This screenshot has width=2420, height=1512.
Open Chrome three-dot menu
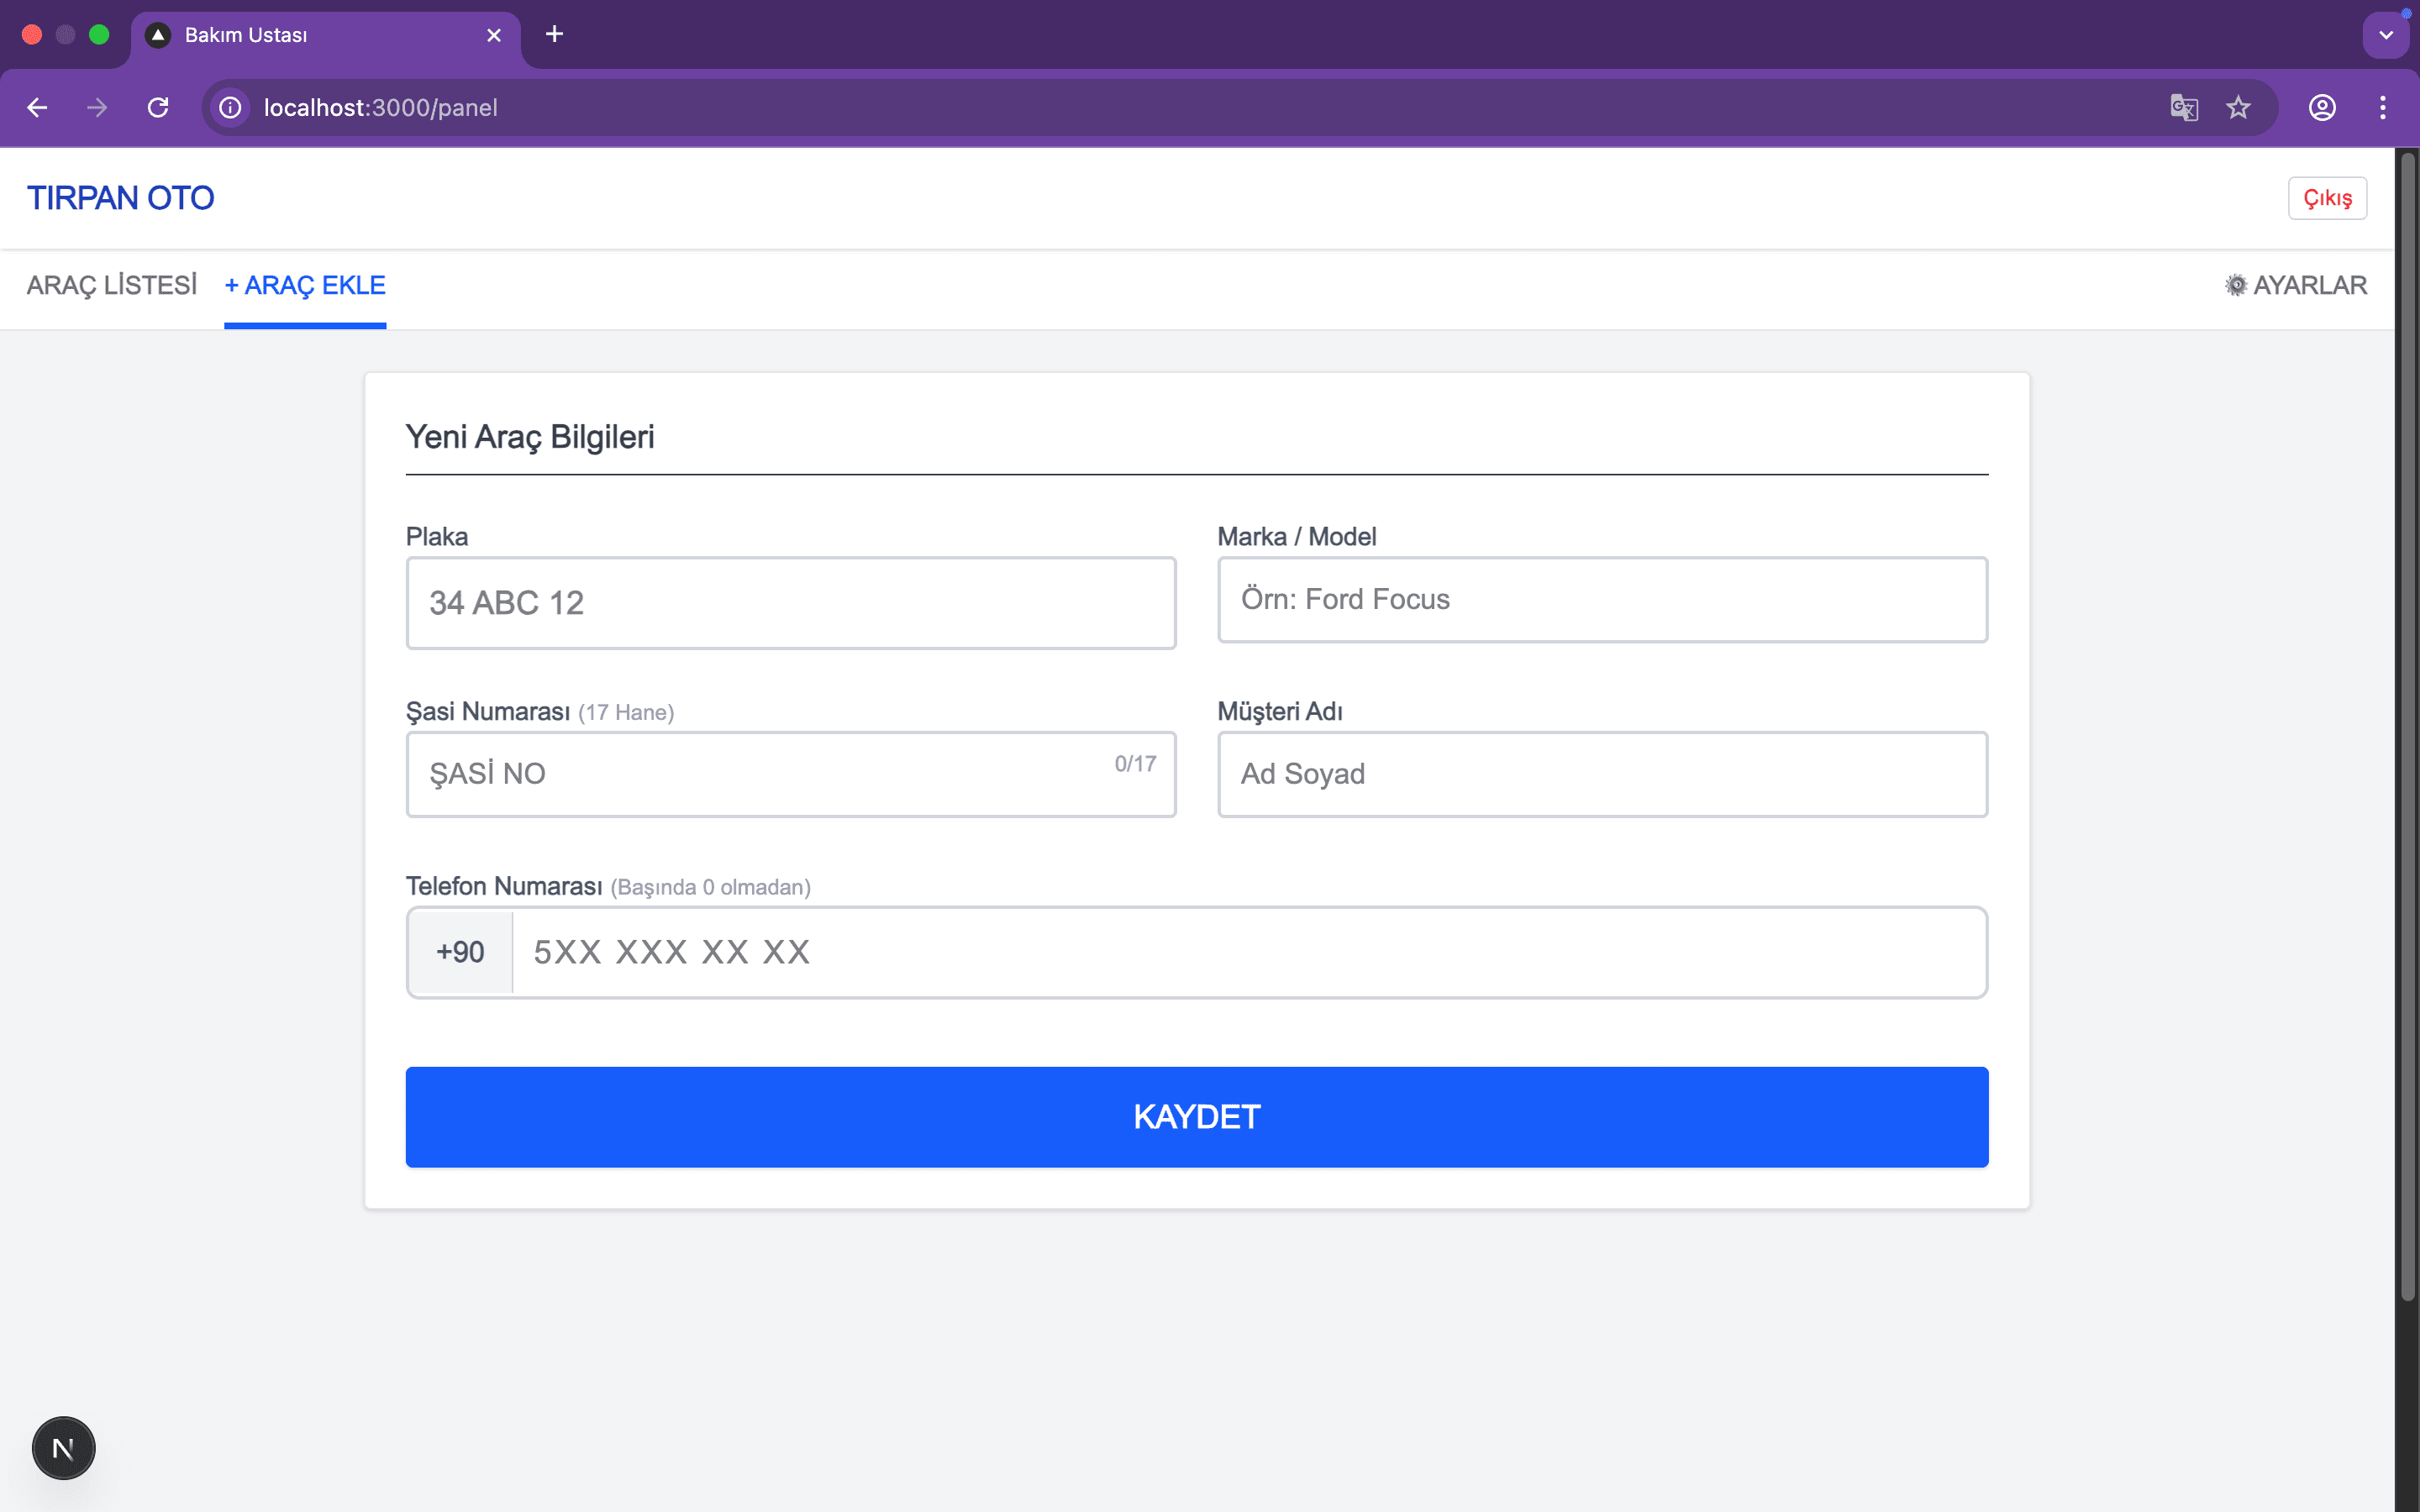[2383, 107]
